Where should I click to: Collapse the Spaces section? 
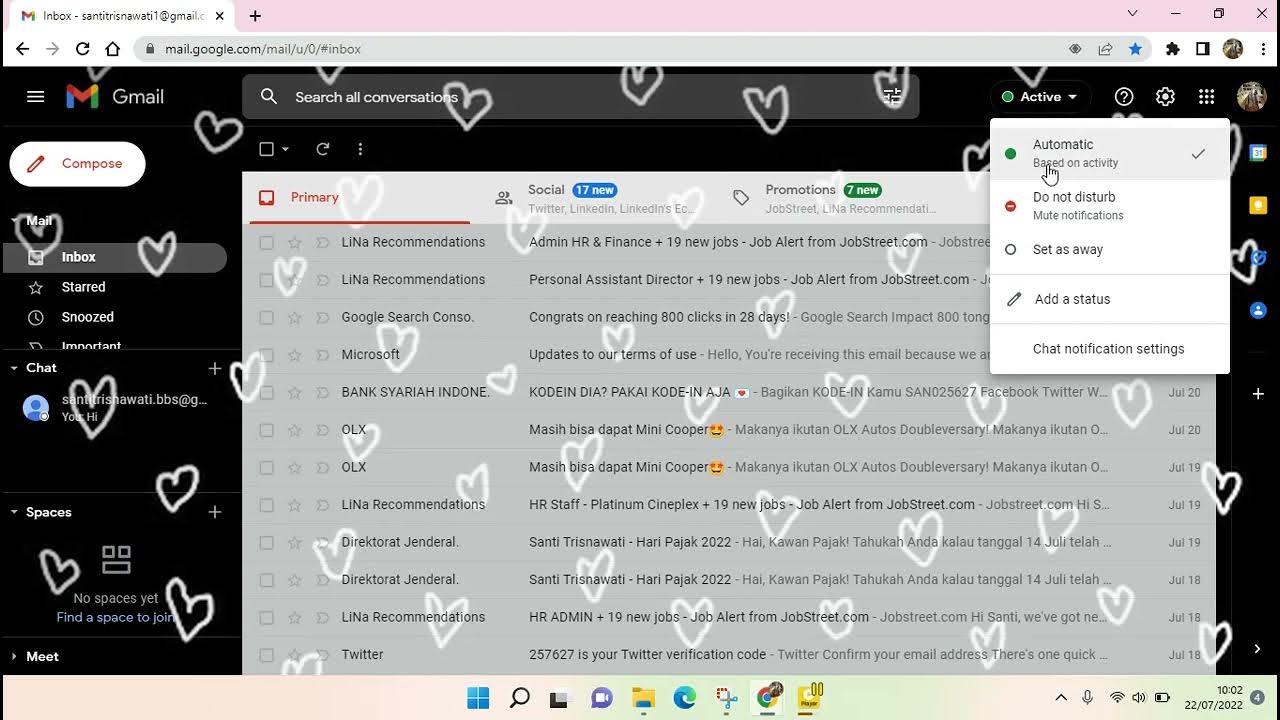point(14,512)
